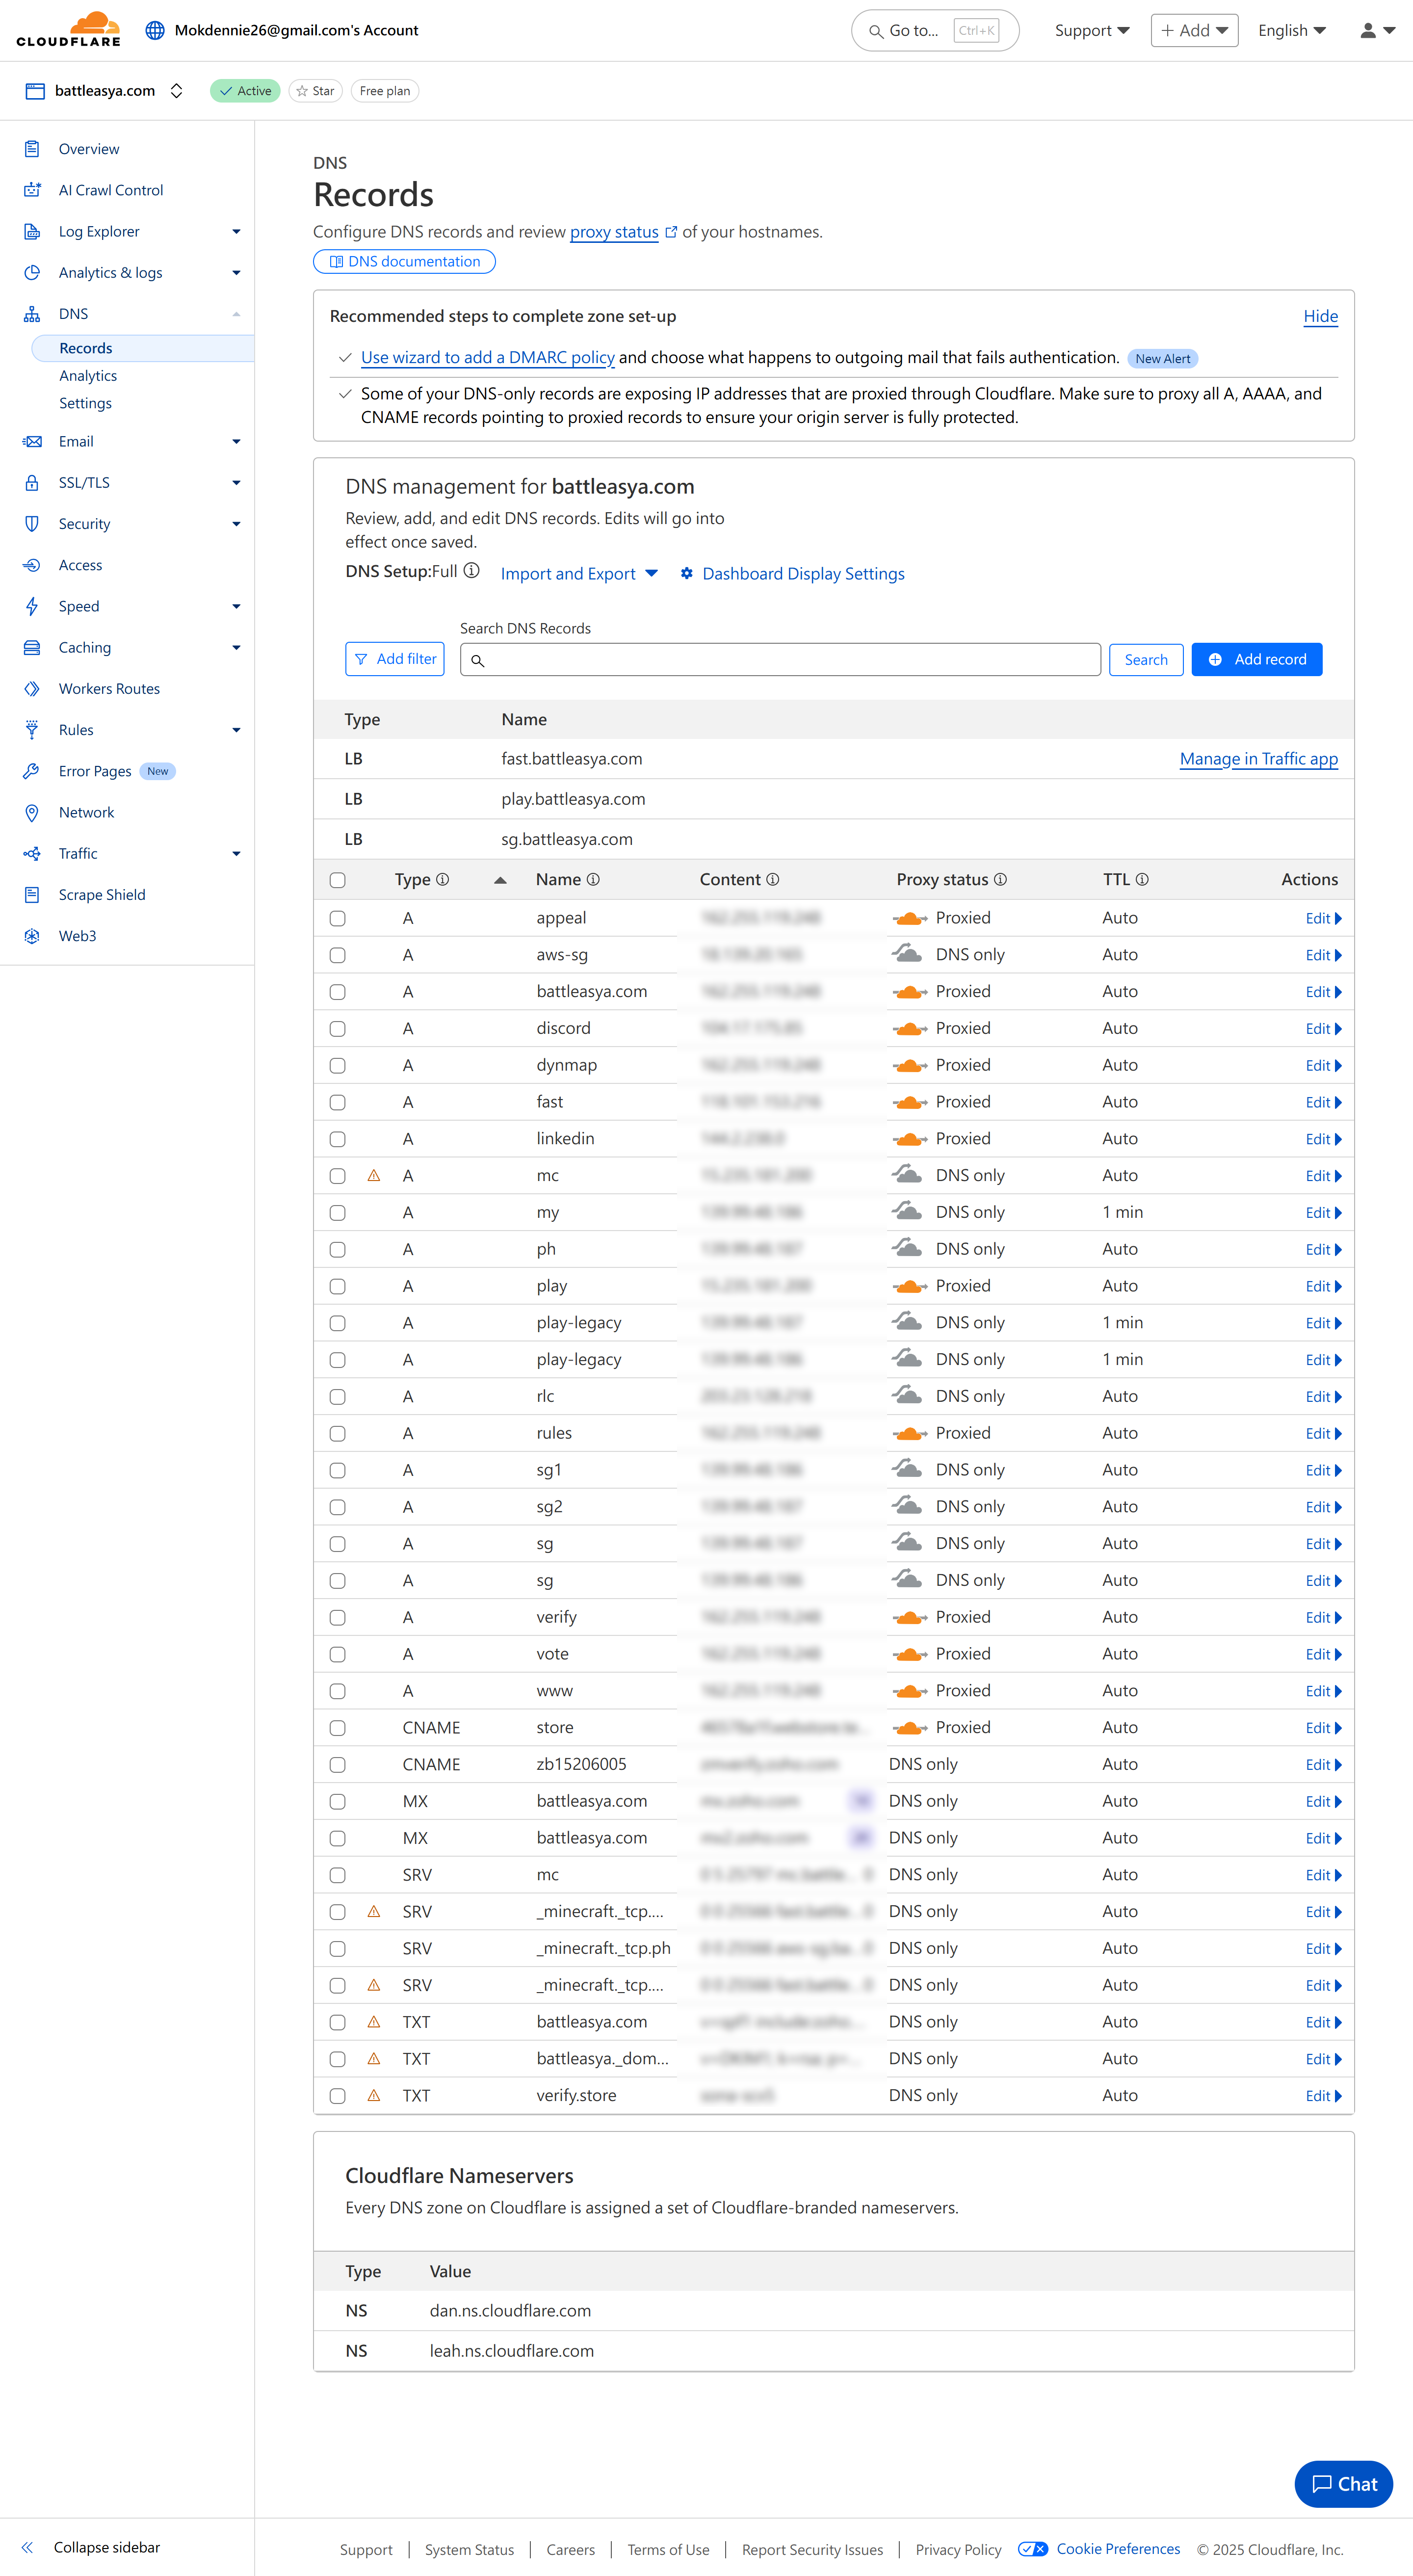Viewport: 1413px width, 2576px height.
Task: Open the Overview sidebar item
Action: 89,149
